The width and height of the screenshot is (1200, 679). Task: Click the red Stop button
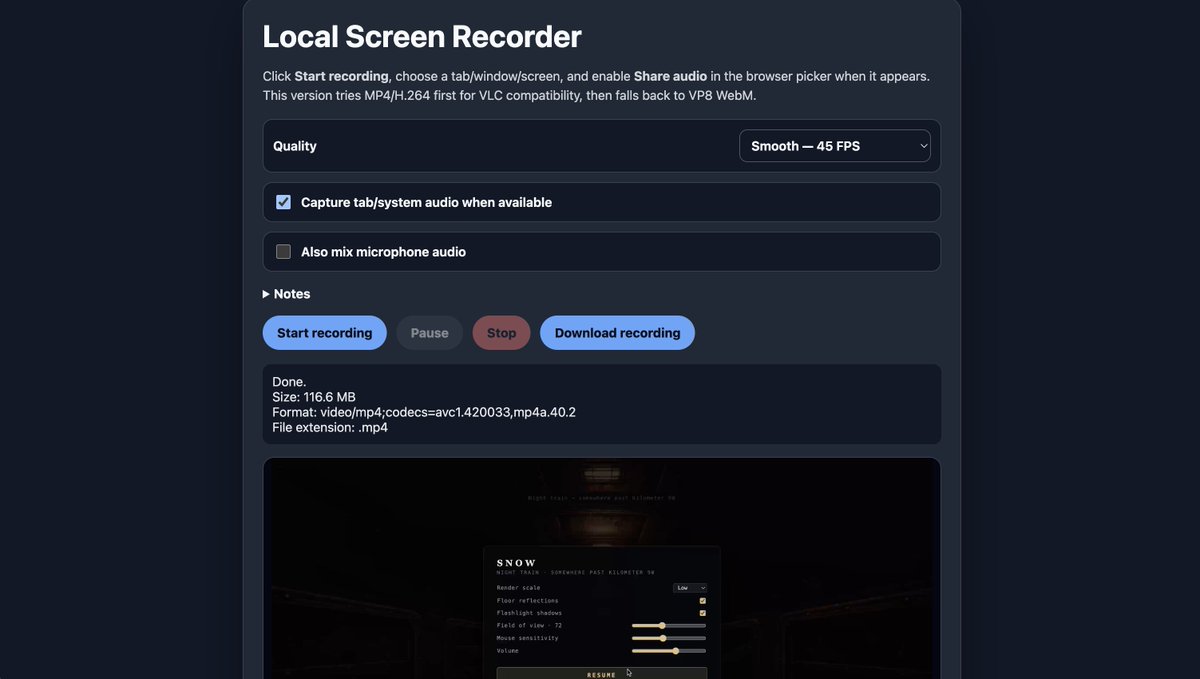coord(501,333)
